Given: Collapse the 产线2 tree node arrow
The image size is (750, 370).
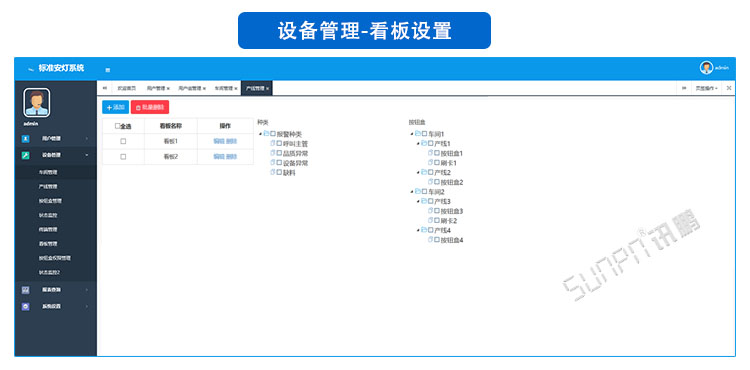Looking at the screenshot, I should coord(418,173).
